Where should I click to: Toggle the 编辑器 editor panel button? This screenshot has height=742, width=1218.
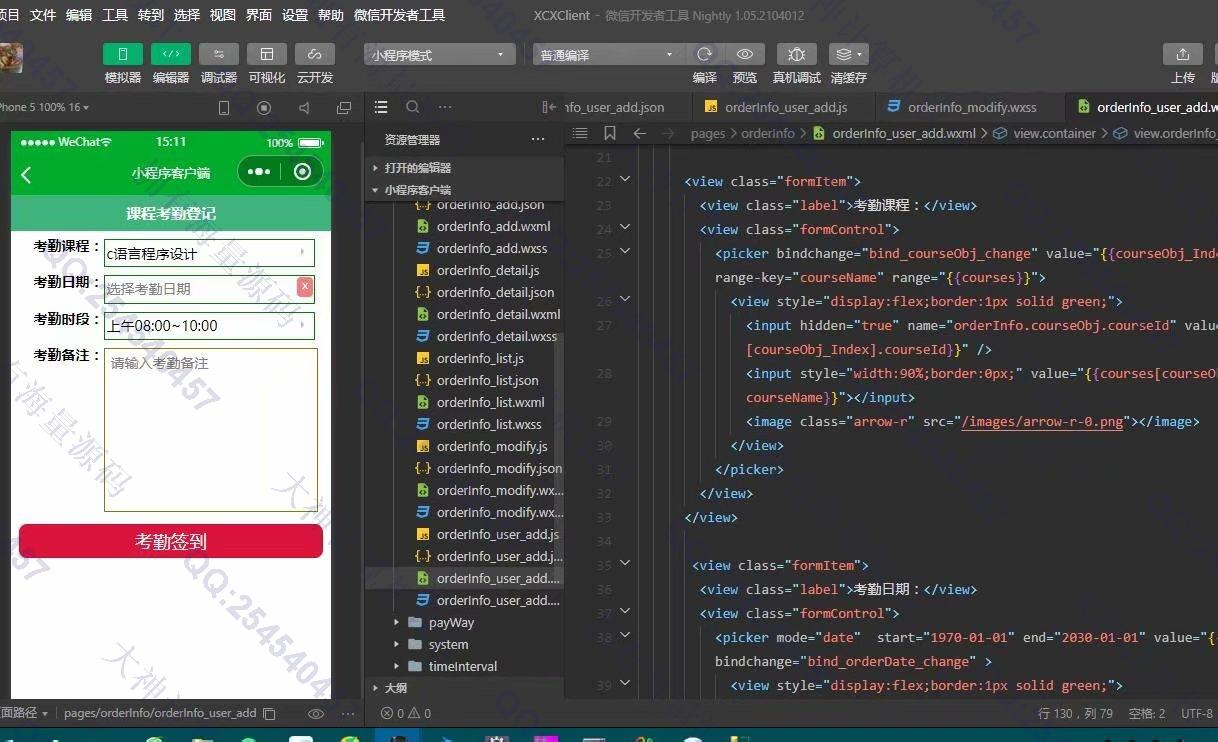click(x=171, y=54)
